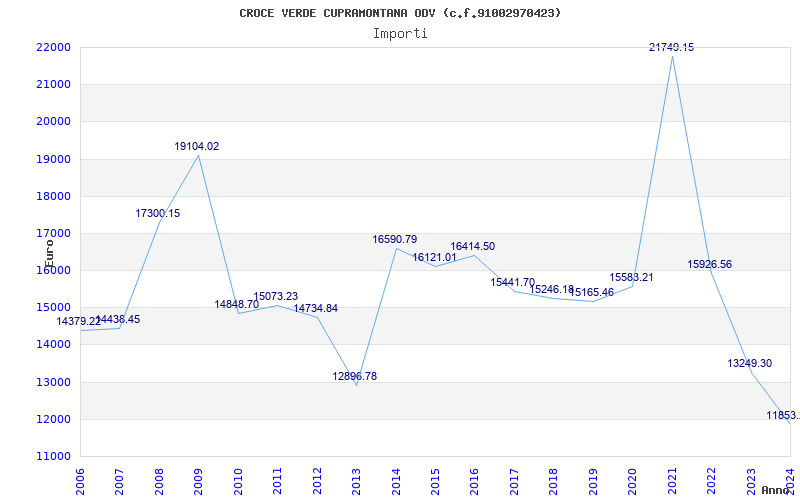Select the x-axis year 2022
Image resolution: width=800 pixels, height=500 pixels.
click(x=712, y=482)
